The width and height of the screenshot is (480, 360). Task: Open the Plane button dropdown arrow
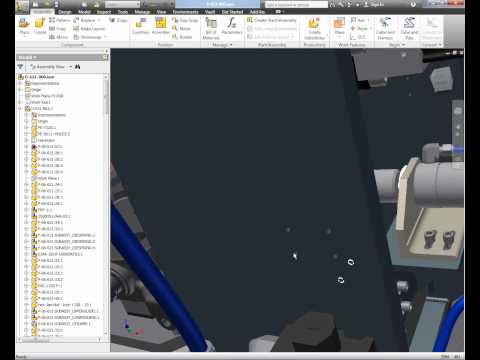tap(339, 37)
